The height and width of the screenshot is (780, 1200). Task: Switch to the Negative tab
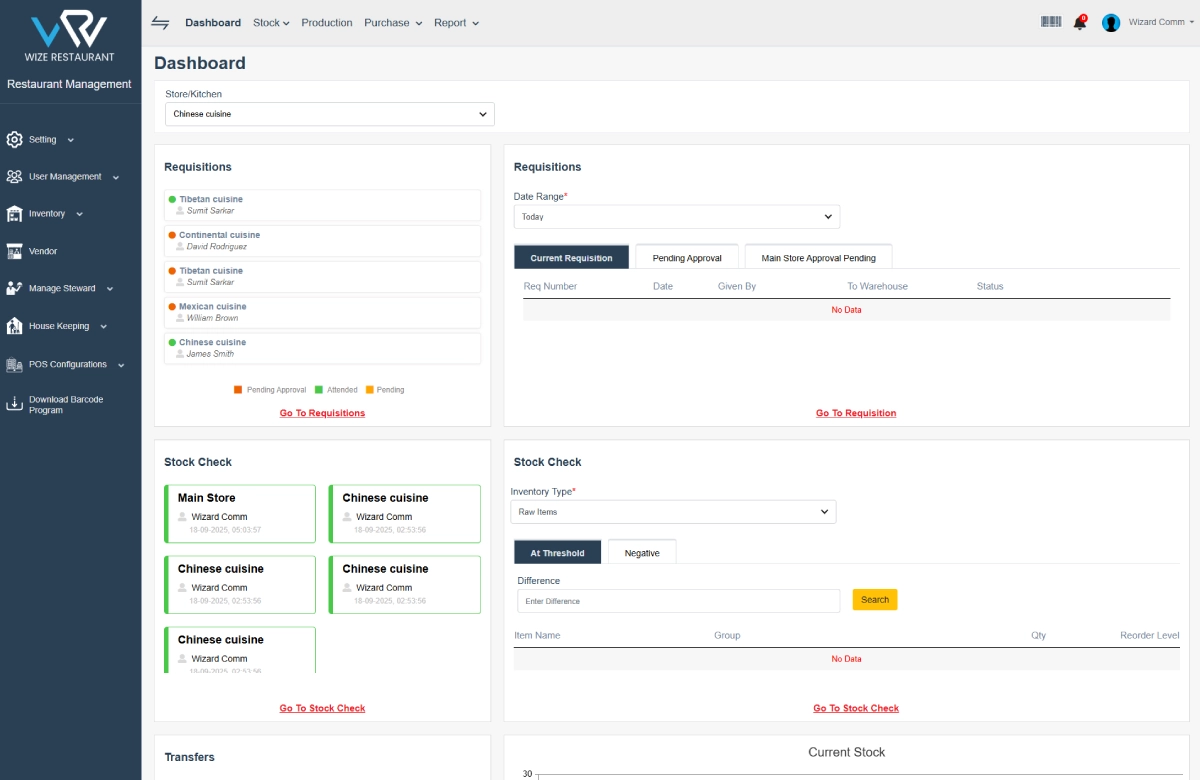tap(642, 553)
